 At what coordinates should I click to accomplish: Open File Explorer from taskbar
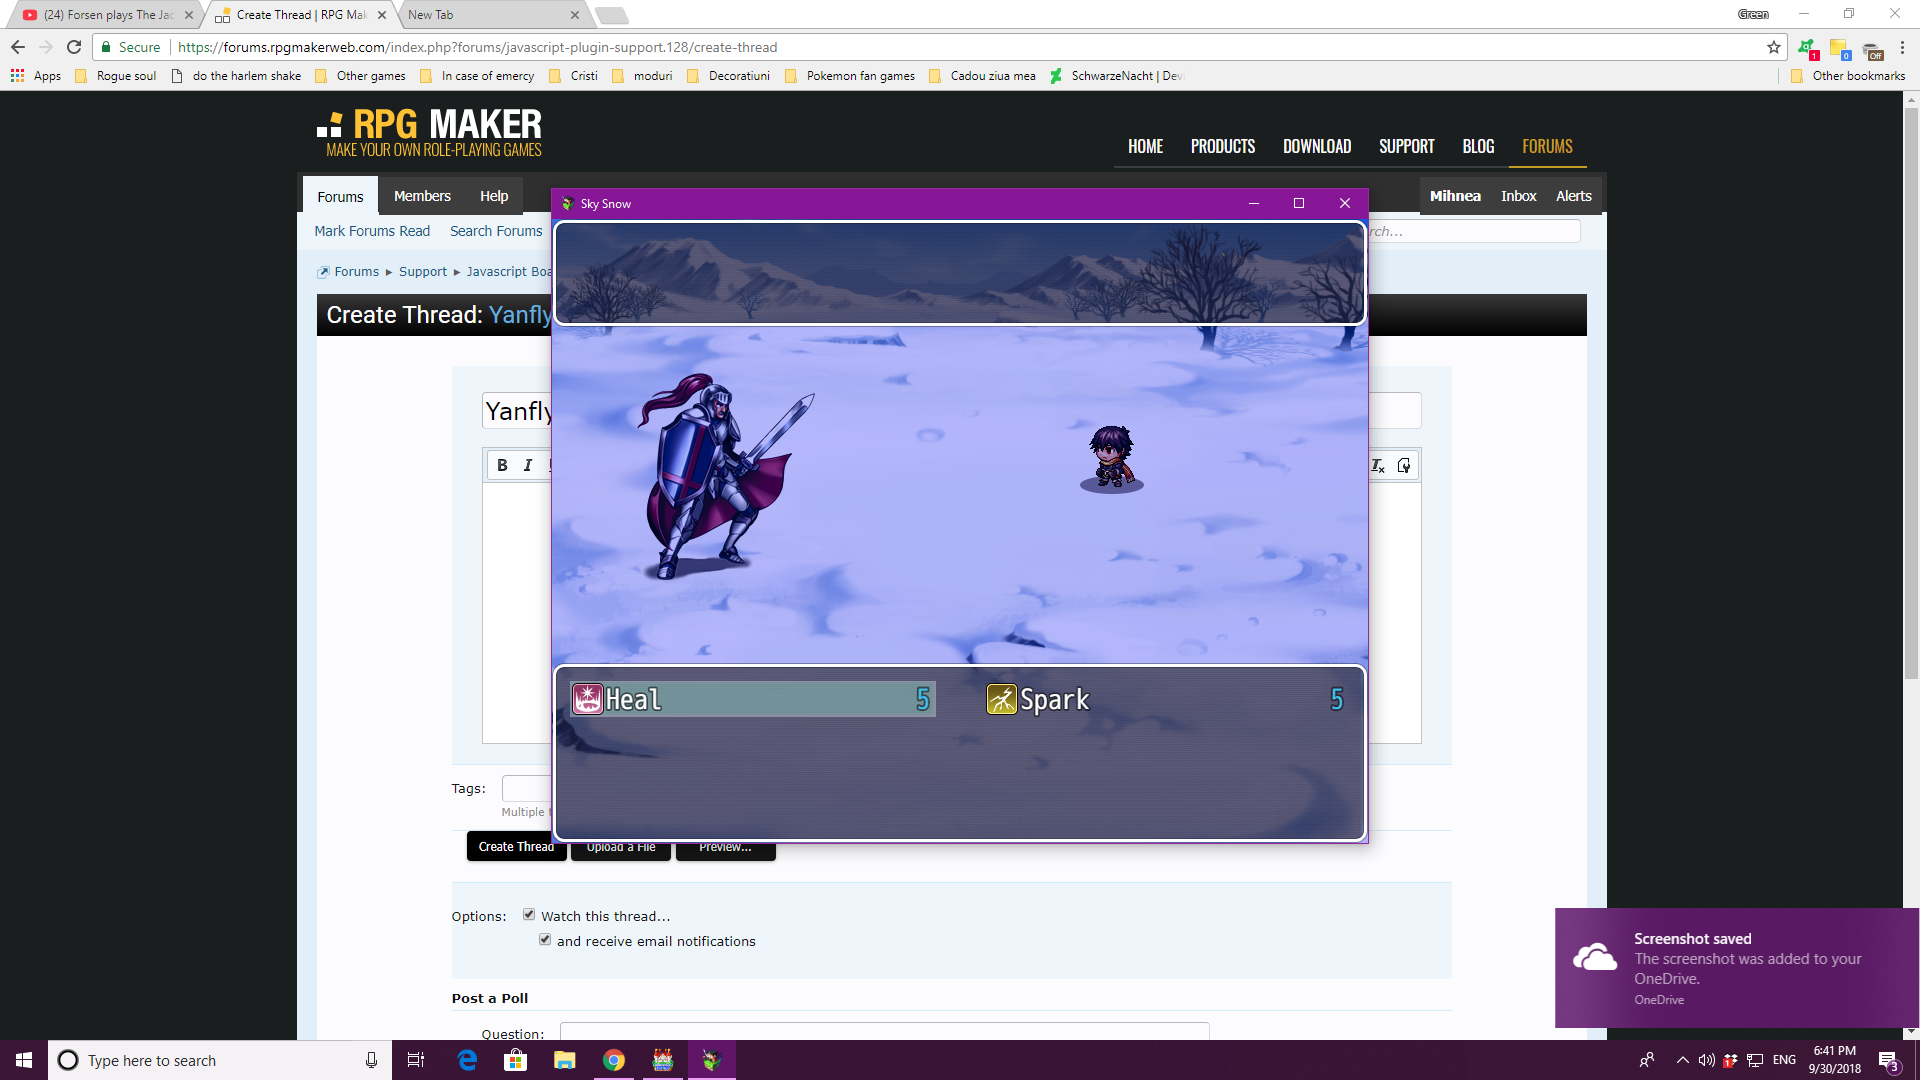click(564, 1060)
